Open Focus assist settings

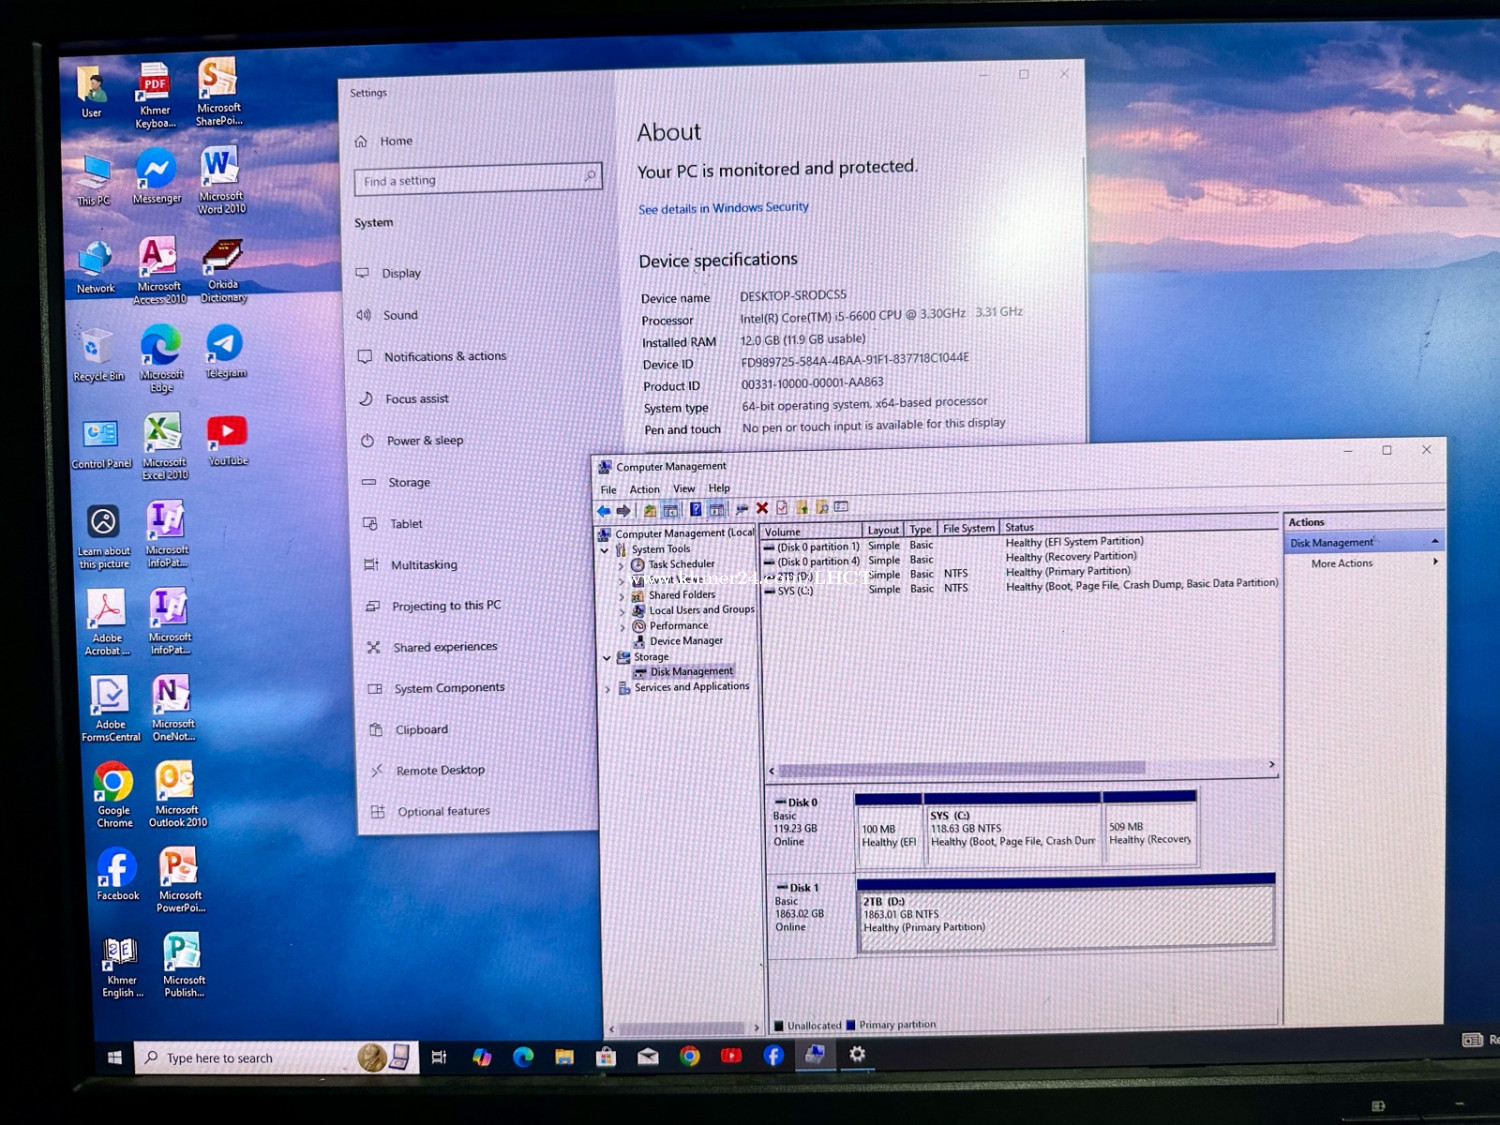pyautogui.click(x=404, y=399)
